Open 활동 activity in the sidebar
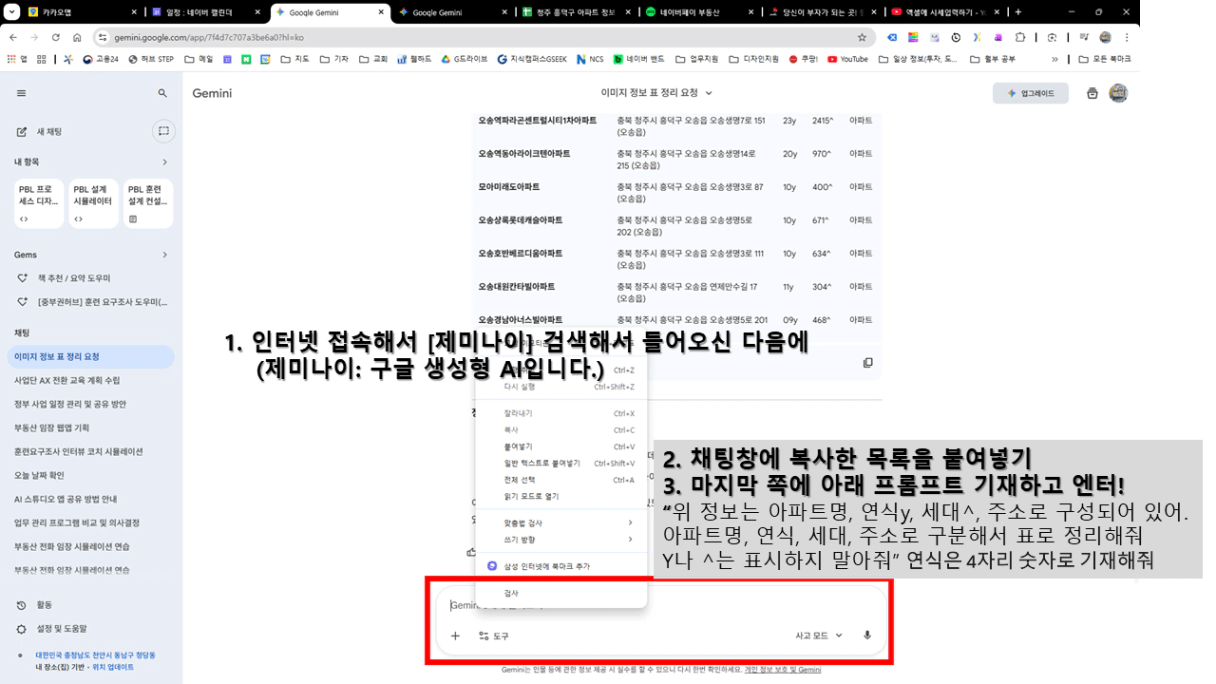 [46, 605]
